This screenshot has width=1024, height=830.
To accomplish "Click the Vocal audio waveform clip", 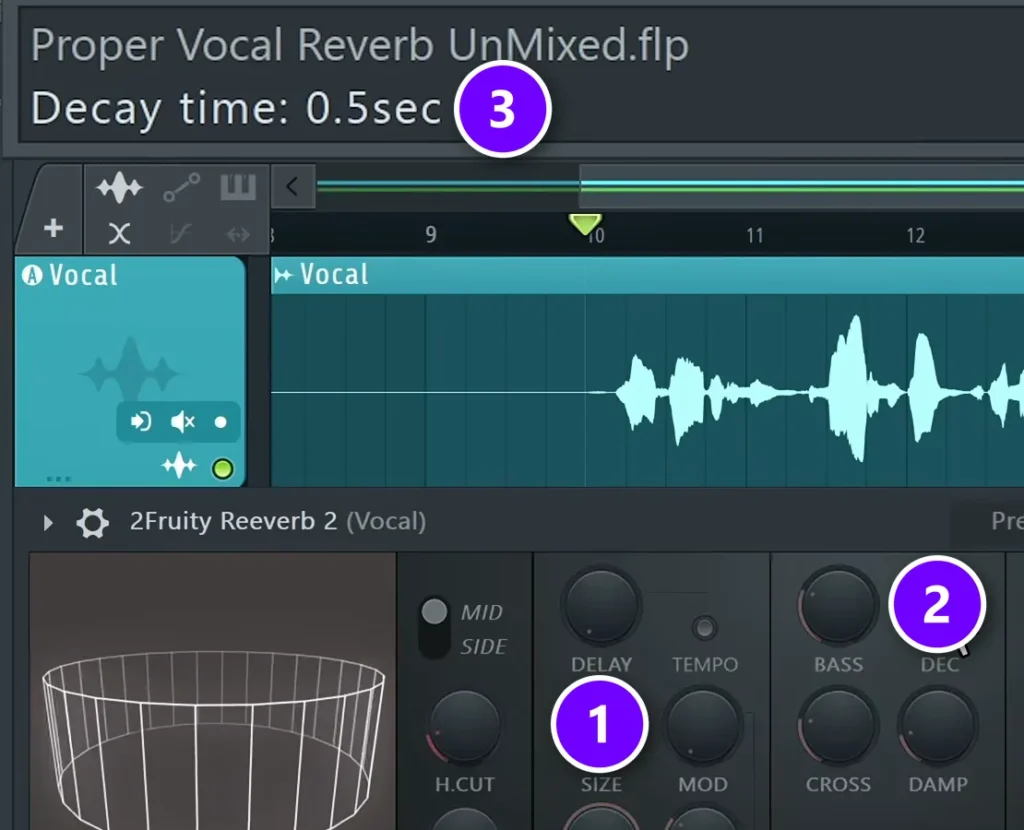I will [647, 391].
